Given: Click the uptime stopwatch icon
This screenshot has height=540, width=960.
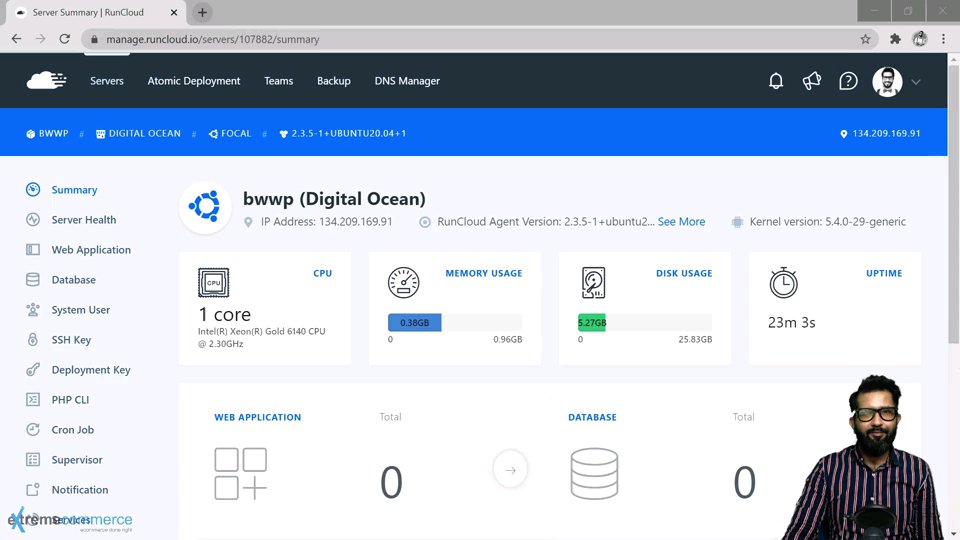Looking at the screenshot, I should pyautogui.click(x=784, y=282).
